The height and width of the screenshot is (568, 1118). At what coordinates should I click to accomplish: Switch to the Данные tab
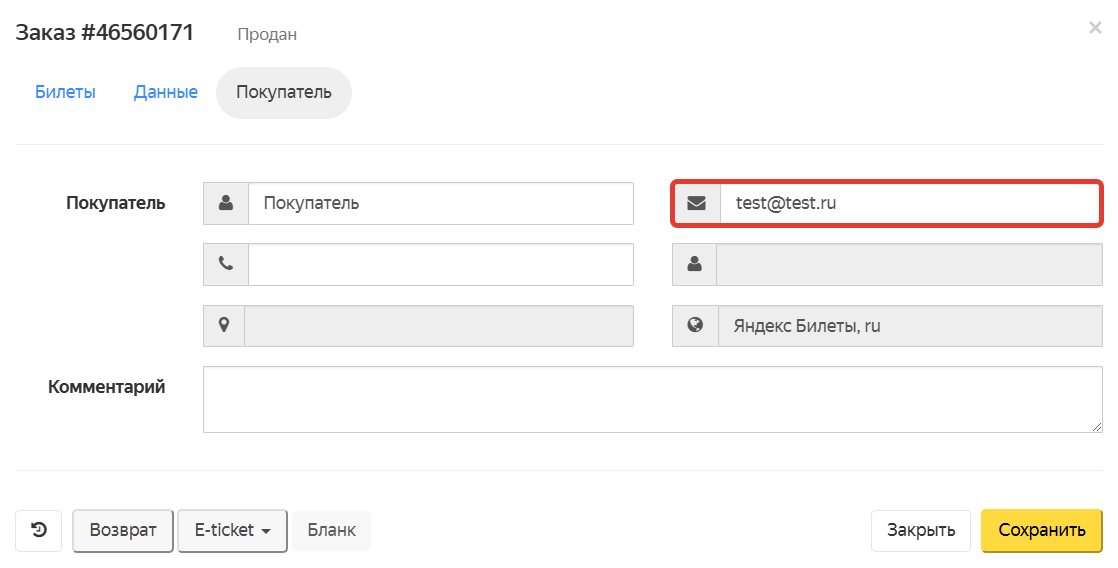pyautogui.click(x=166, y=92)
